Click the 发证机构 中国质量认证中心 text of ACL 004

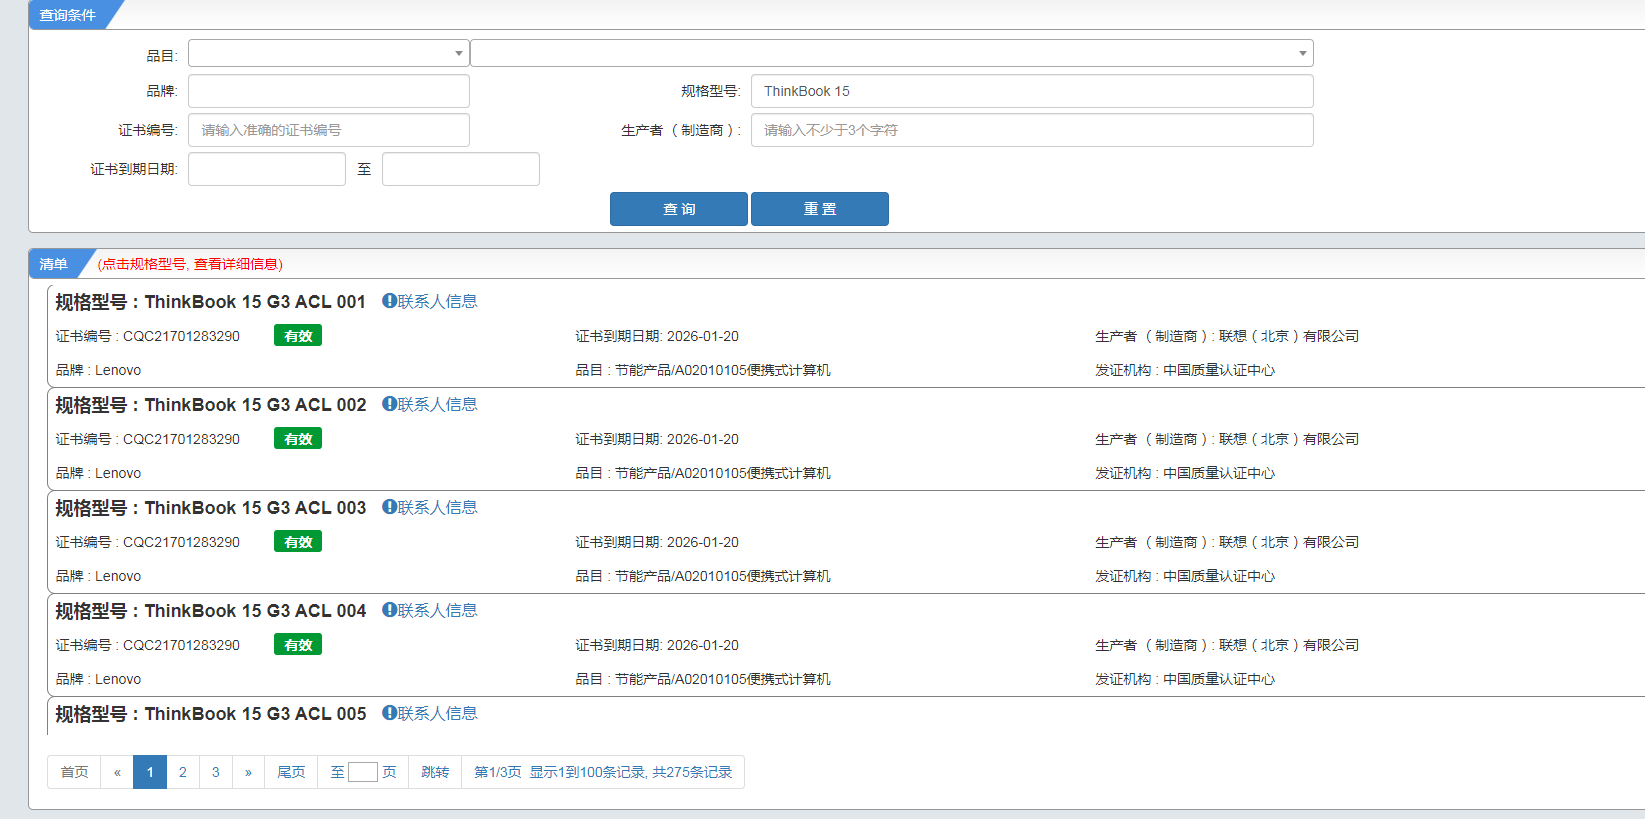click(1185, 679)
